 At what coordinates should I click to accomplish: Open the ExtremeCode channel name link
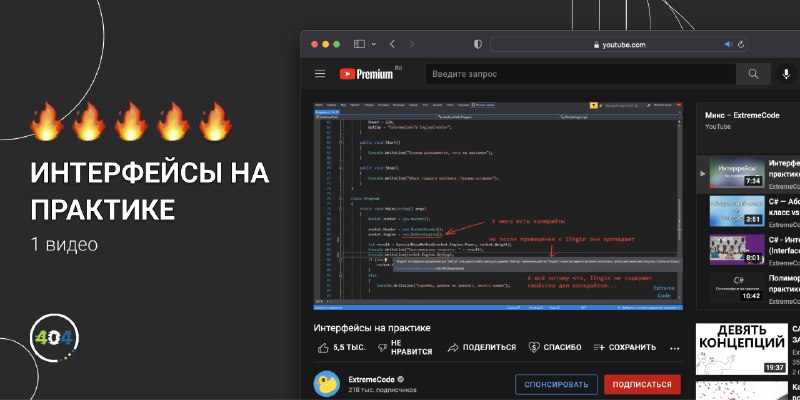tap(371, 380)
